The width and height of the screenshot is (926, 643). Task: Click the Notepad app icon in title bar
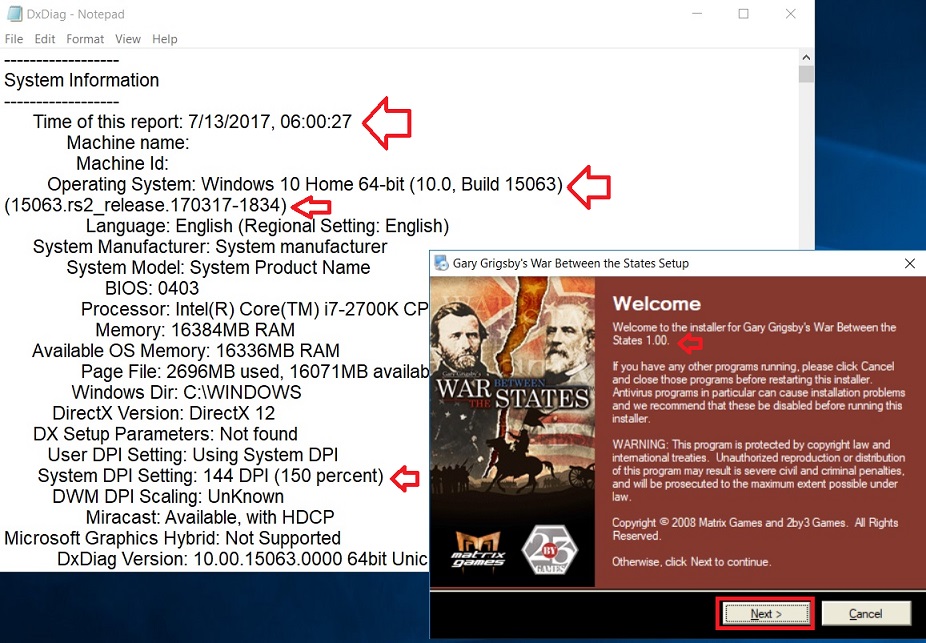(14, 14)
